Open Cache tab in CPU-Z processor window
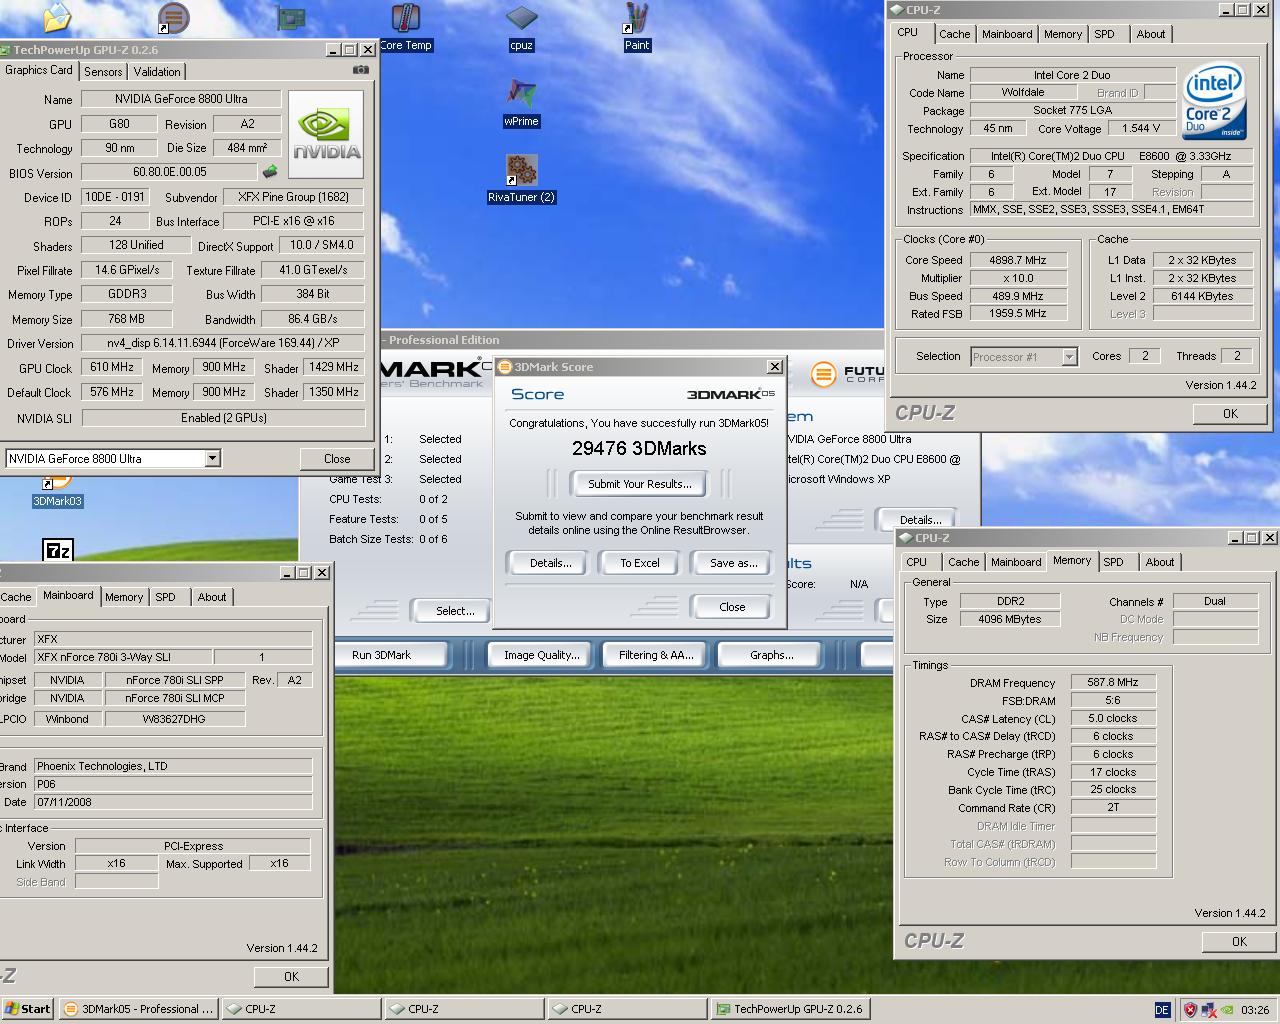 tap(955, 34)
